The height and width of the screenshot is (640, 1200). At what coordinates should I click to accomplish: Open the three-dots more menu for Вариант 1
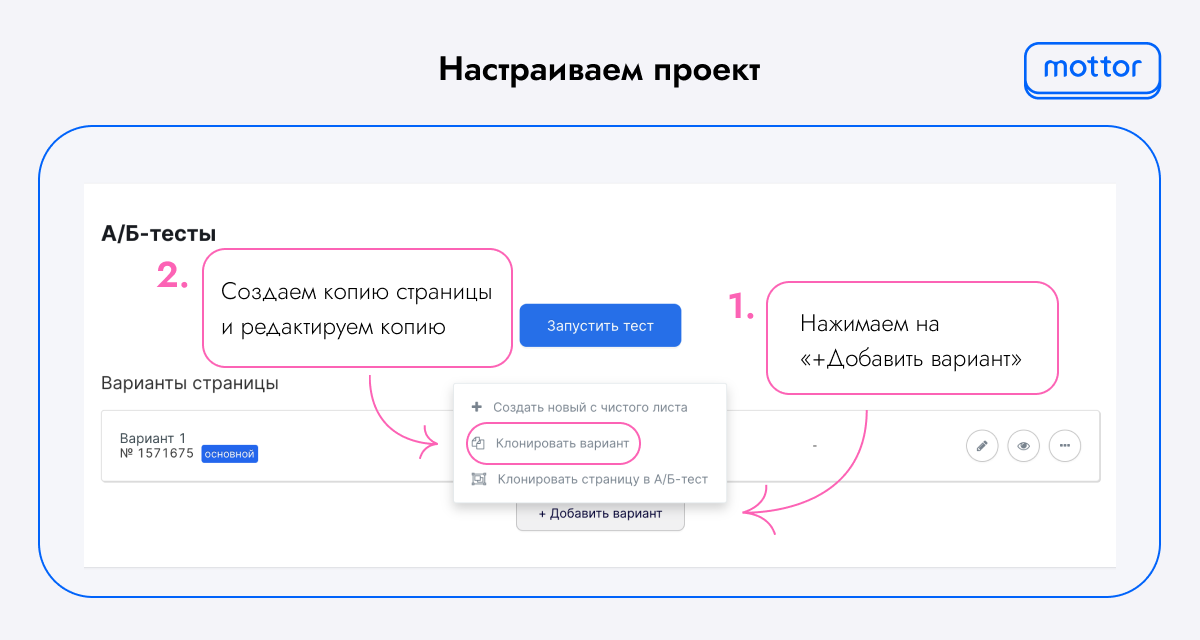tap(1064, 445)
